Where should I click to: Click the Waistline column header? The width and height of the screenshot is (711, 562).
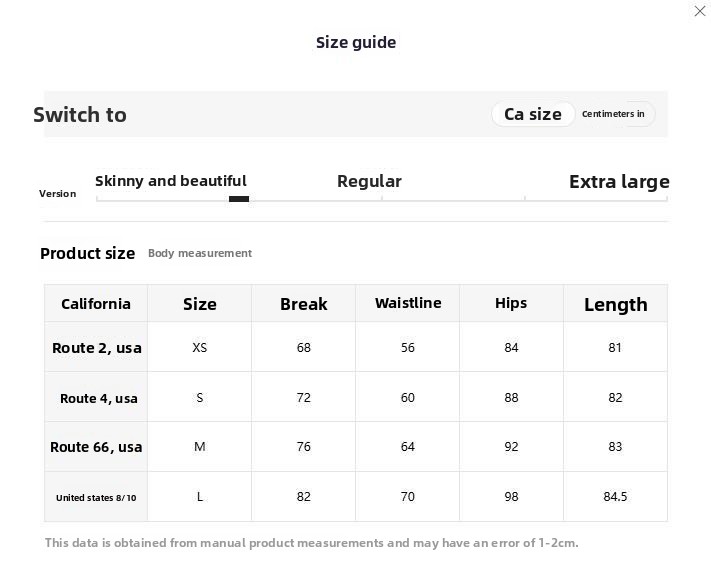tap(408, 303)
